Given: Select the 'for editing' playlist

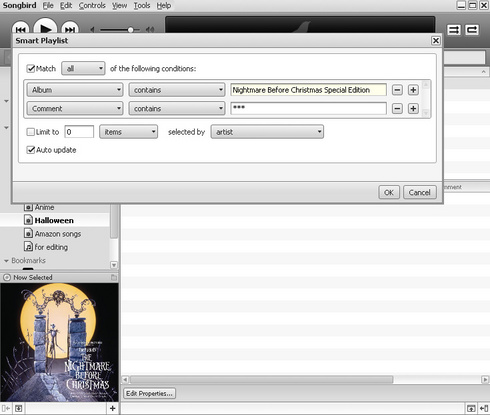Looking at the screenshot, I should point(51,247).
